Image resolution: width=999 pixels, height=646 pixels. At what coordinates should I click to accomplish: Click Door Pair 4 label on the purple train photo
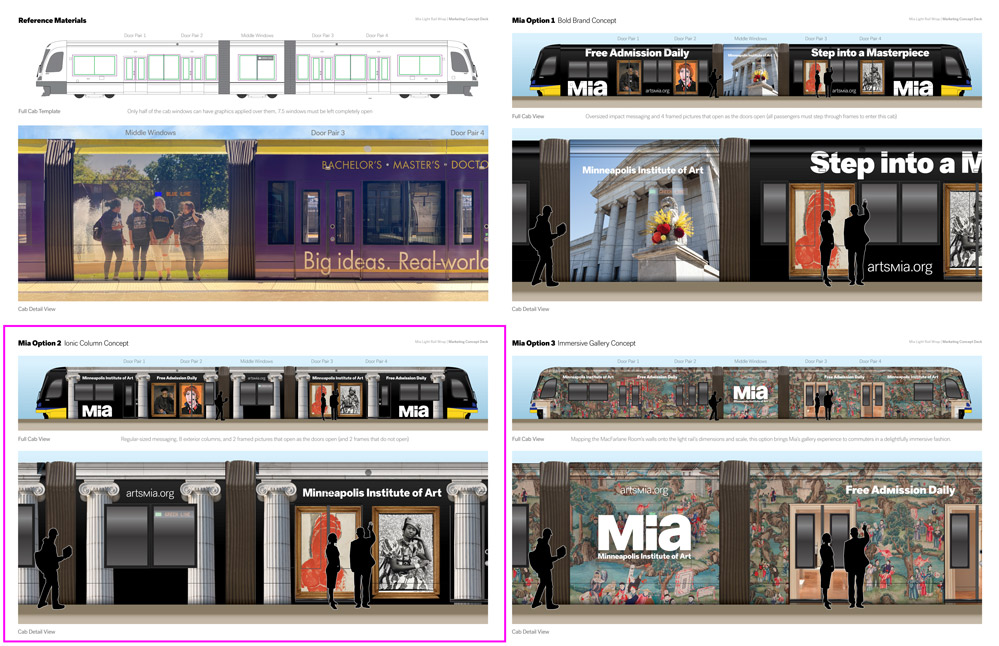click(467, 133)
